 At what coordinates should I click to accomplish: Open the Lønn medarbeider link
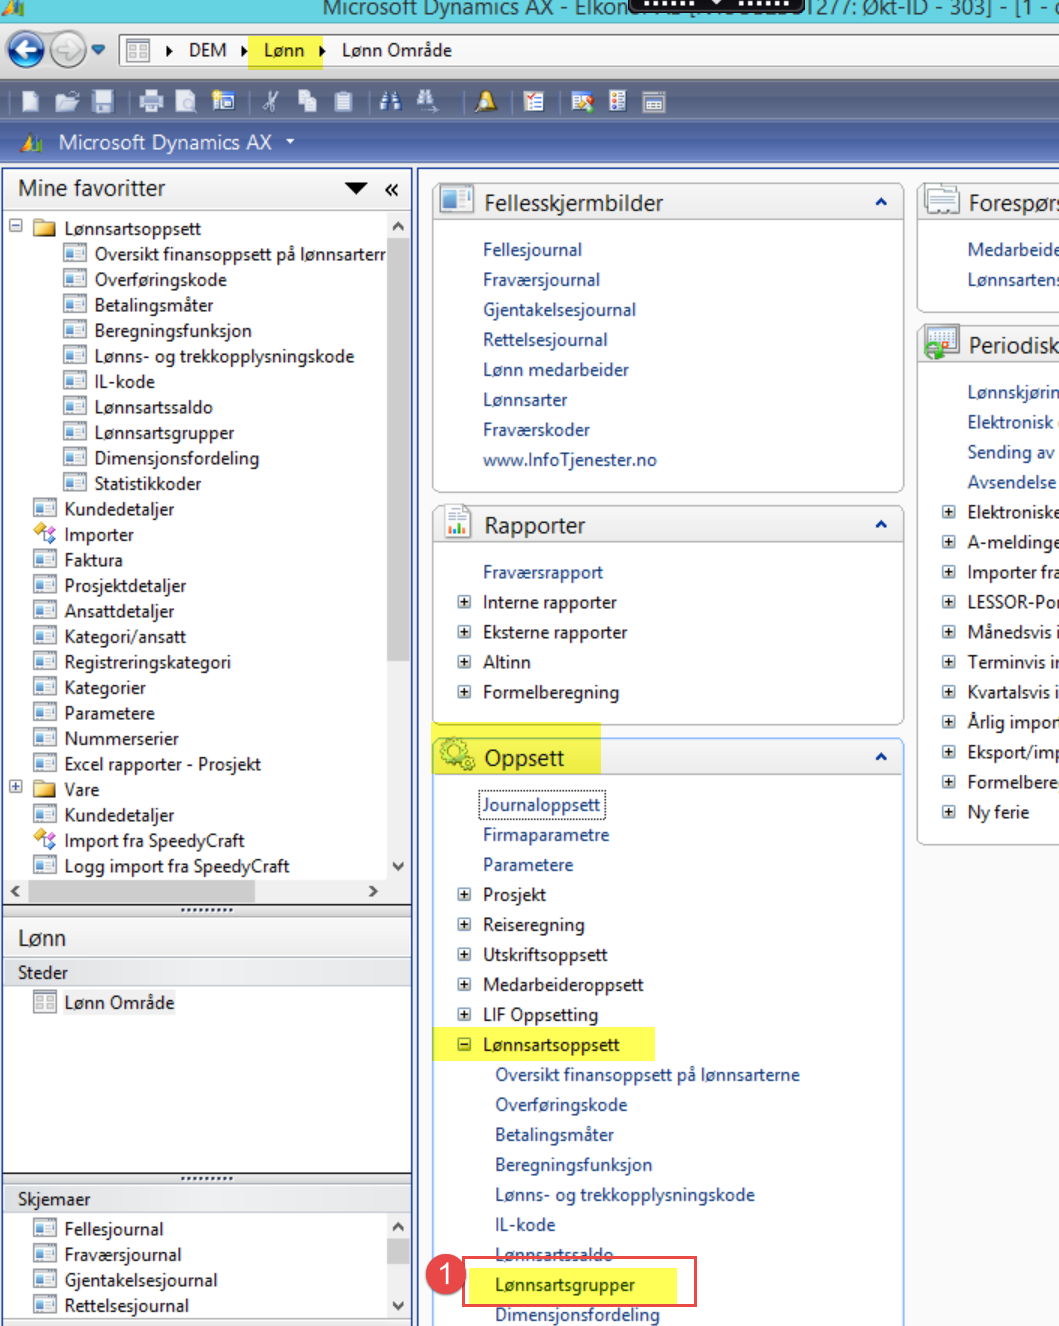(556, 370)
